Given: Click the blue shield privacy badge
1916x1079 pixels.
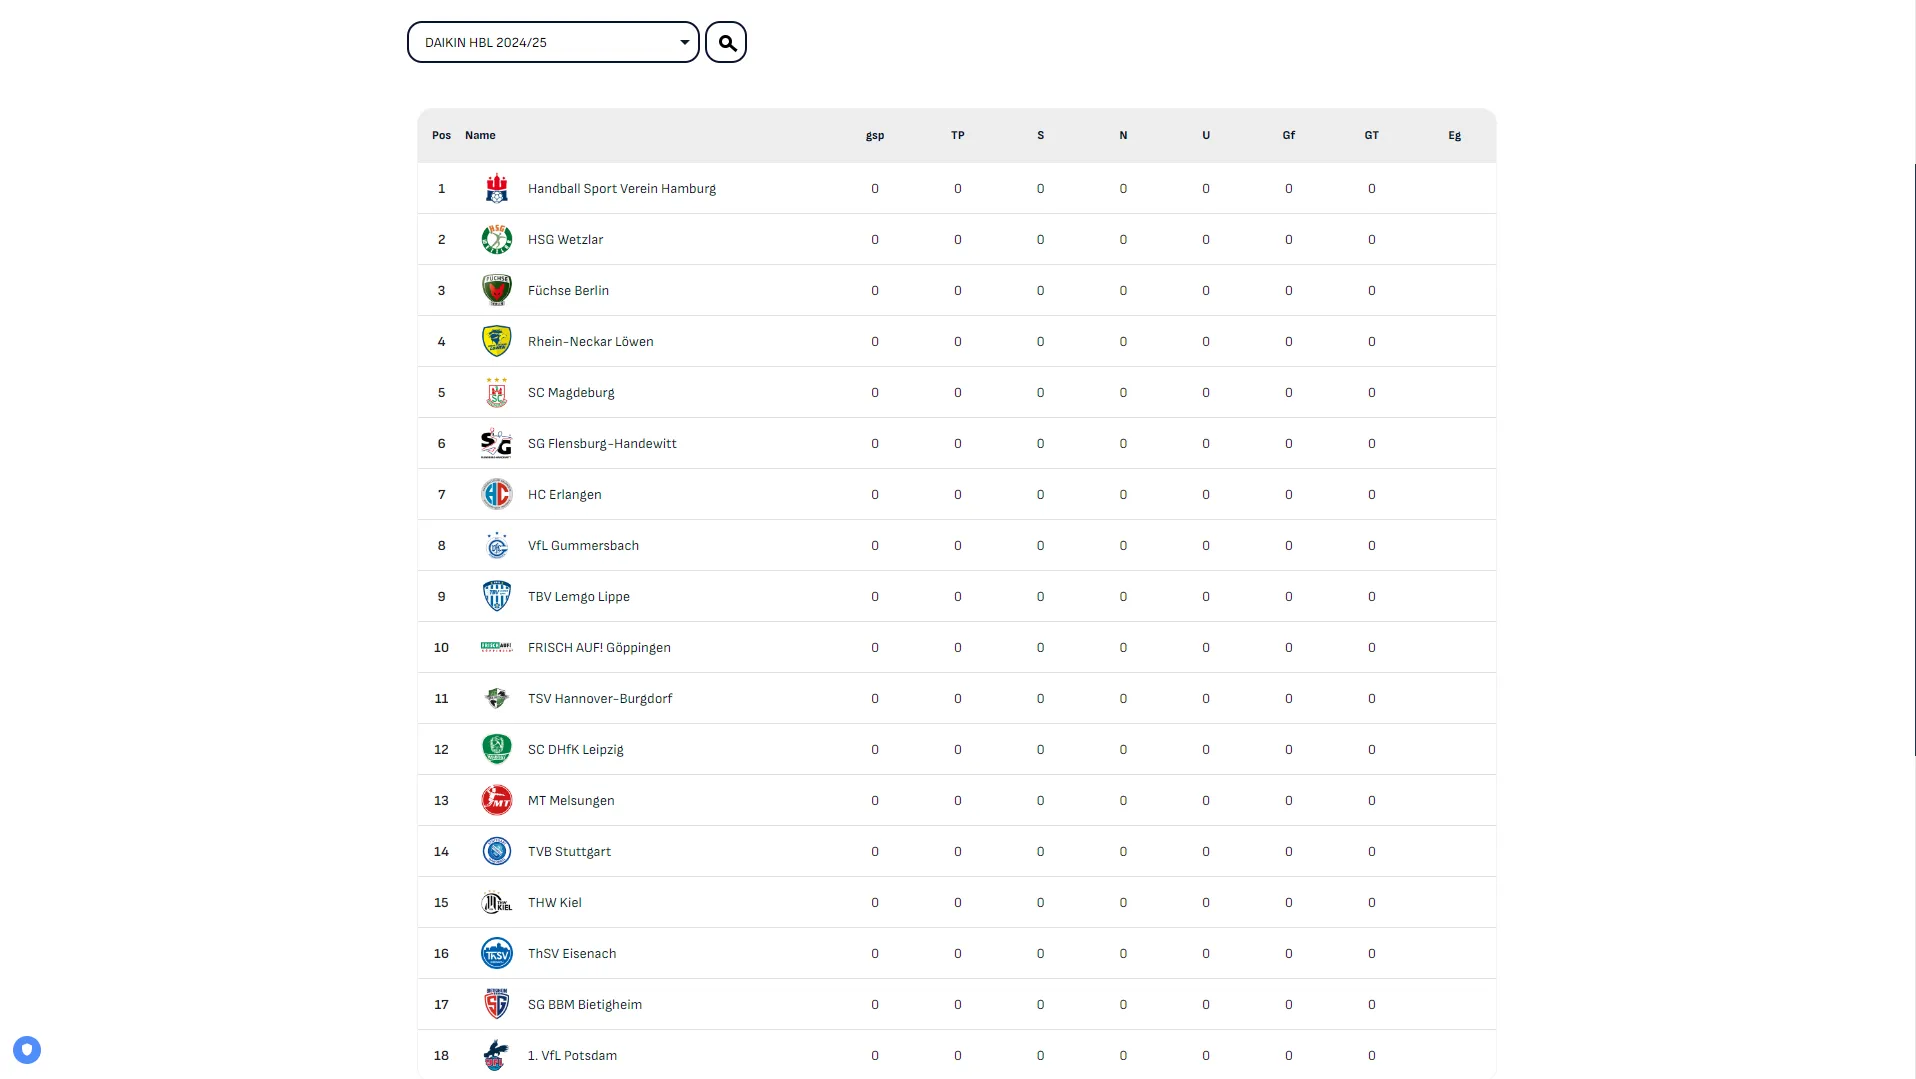Looking at the screenshot, I should coord(27,1050).
